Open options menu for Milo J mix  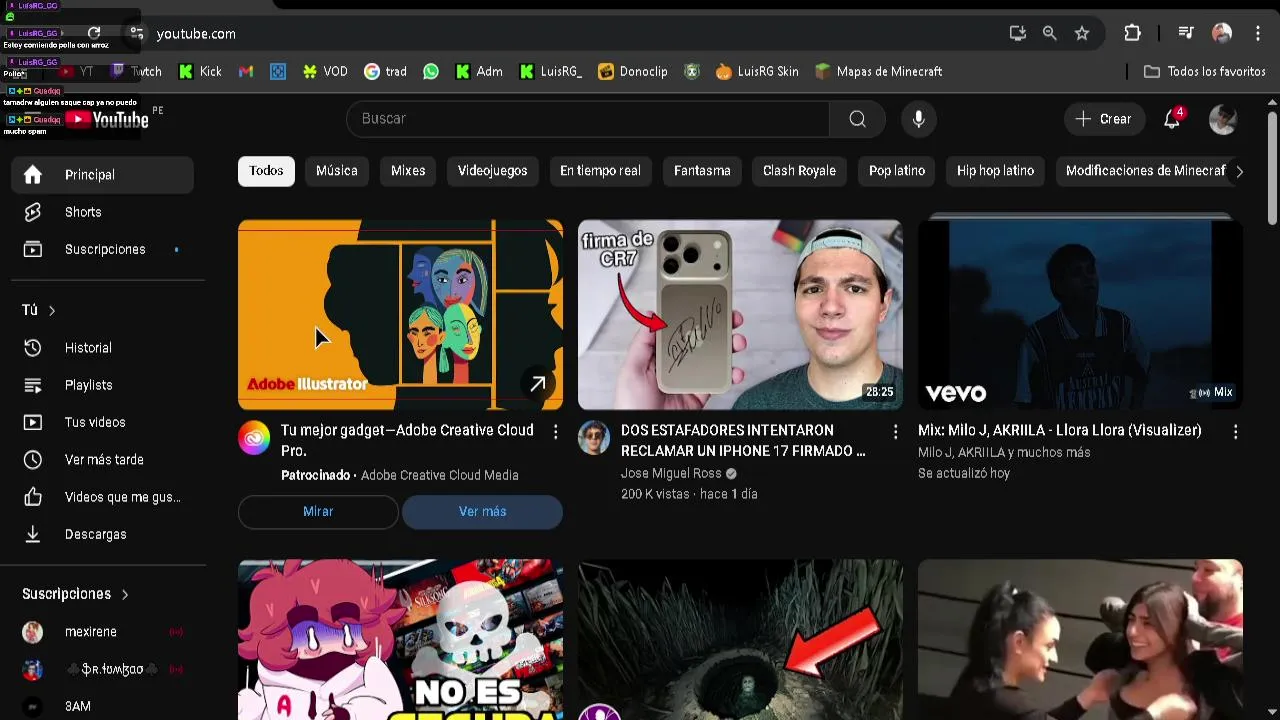coord(1235,432)
